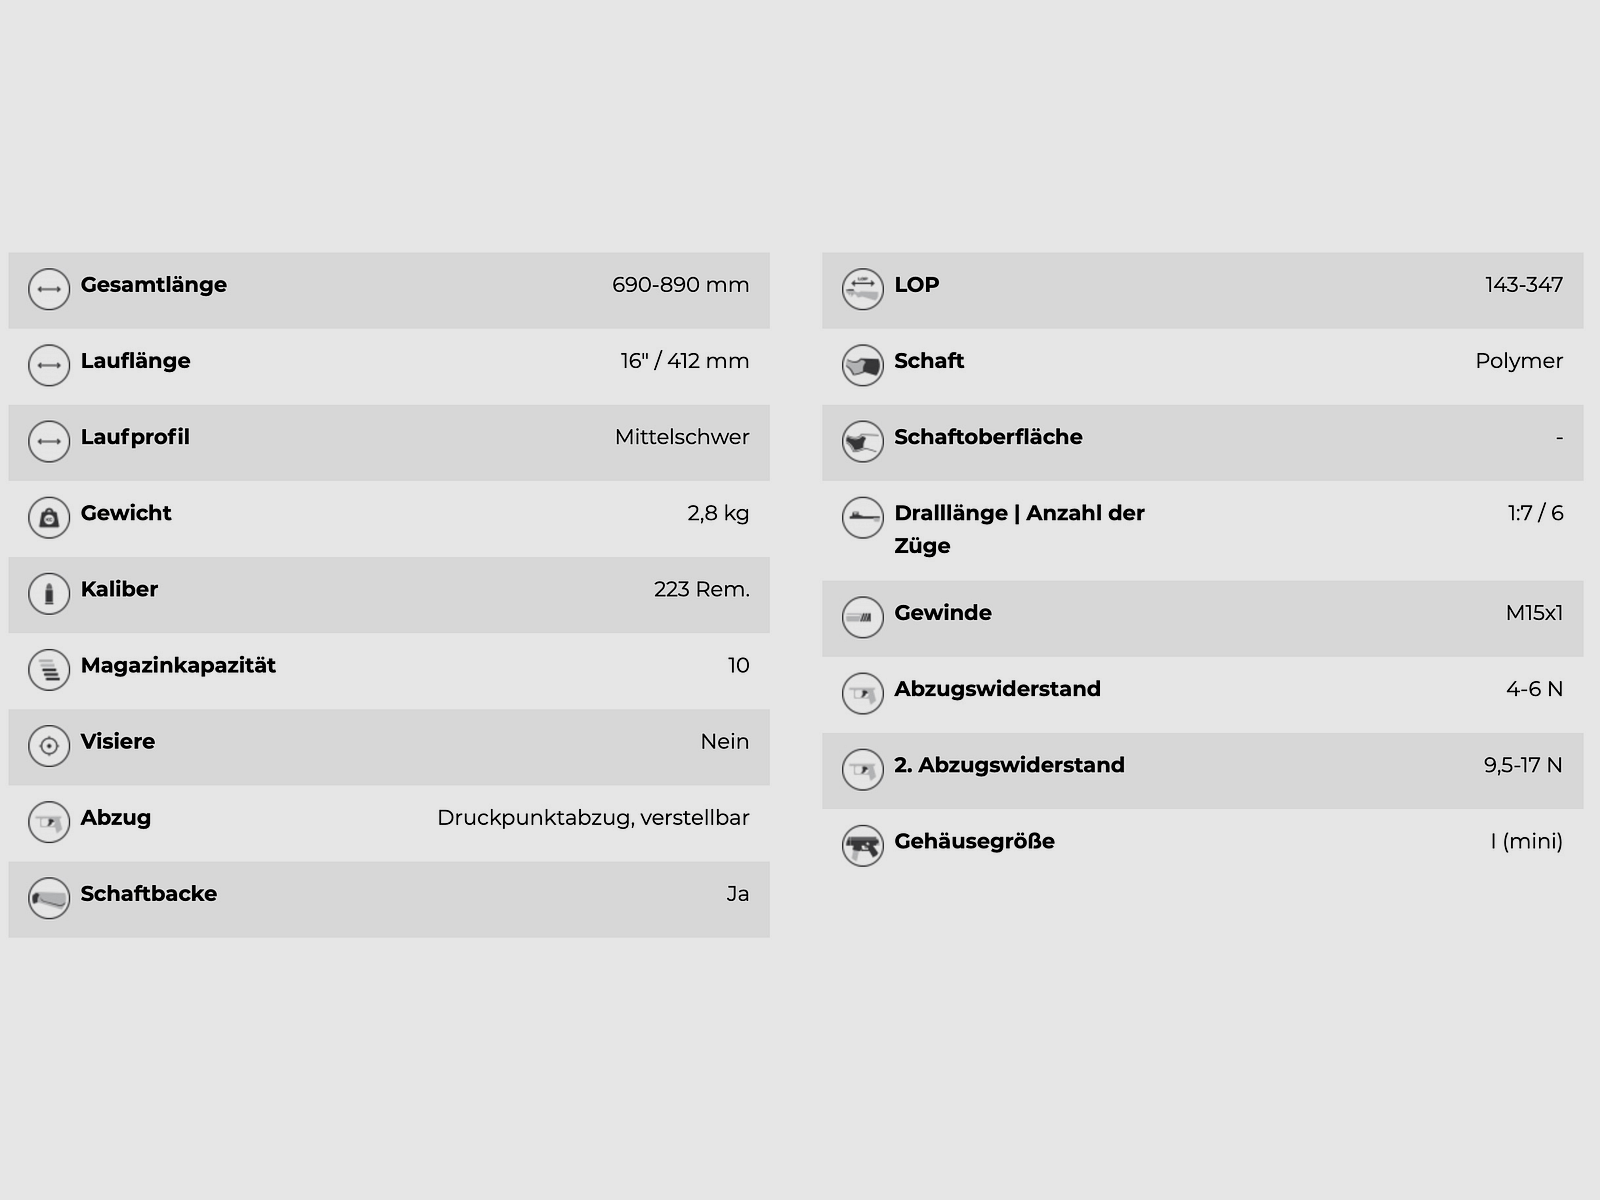Click the Druckpunktabzug, verstellbar value
The width and height of the screenshot is (1600, 1200).
pos(593,818)
